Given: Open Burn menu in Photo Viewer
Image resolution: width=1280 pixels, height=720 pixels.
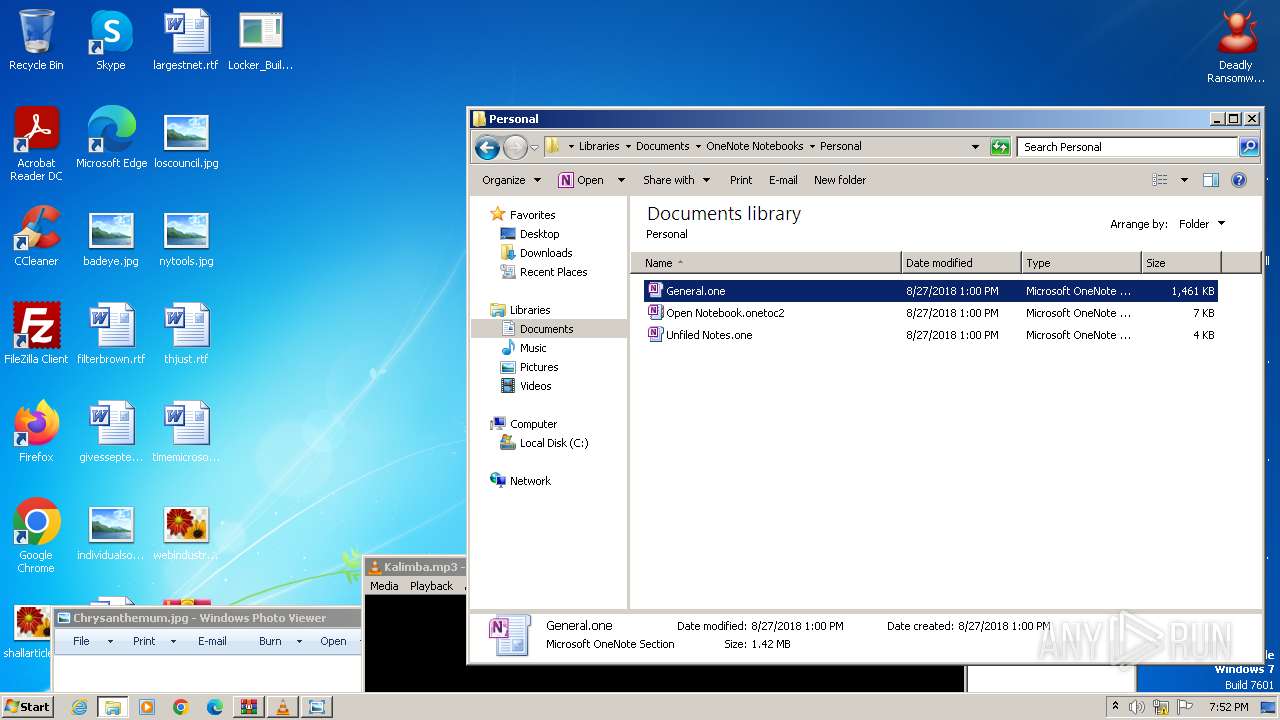Looking at the screenshot, I should [279, 641].
